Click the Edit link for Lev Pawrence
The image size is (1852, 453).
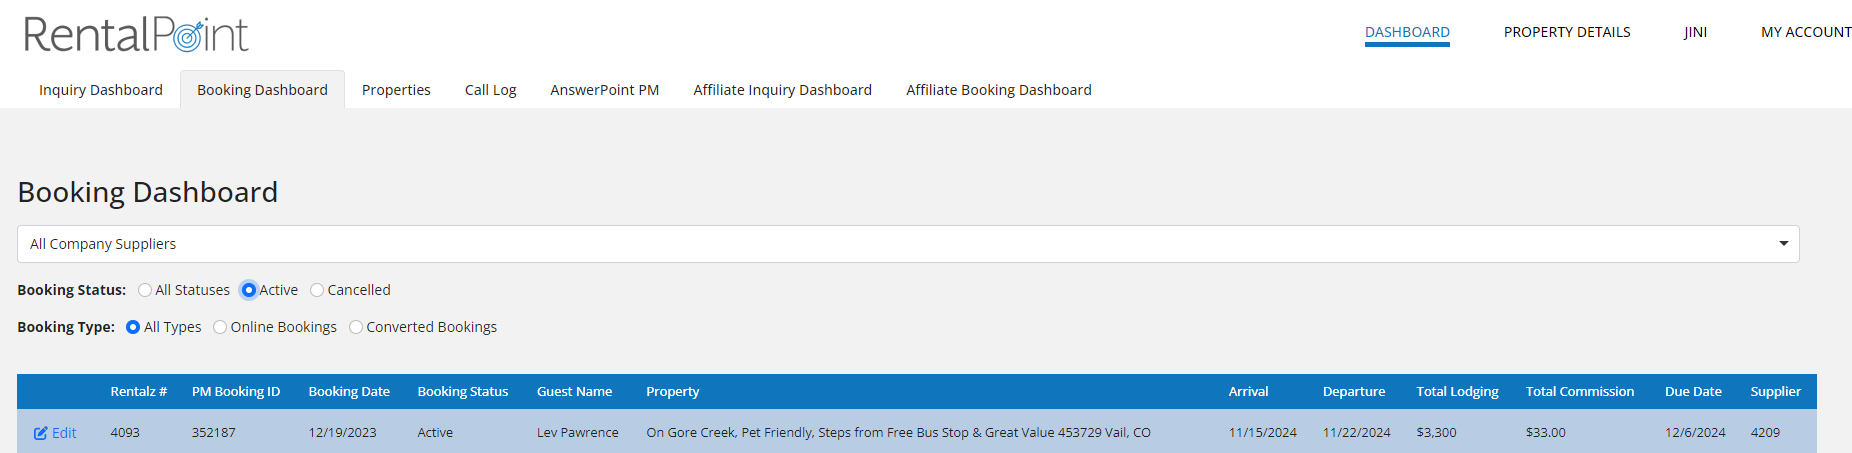64,433
